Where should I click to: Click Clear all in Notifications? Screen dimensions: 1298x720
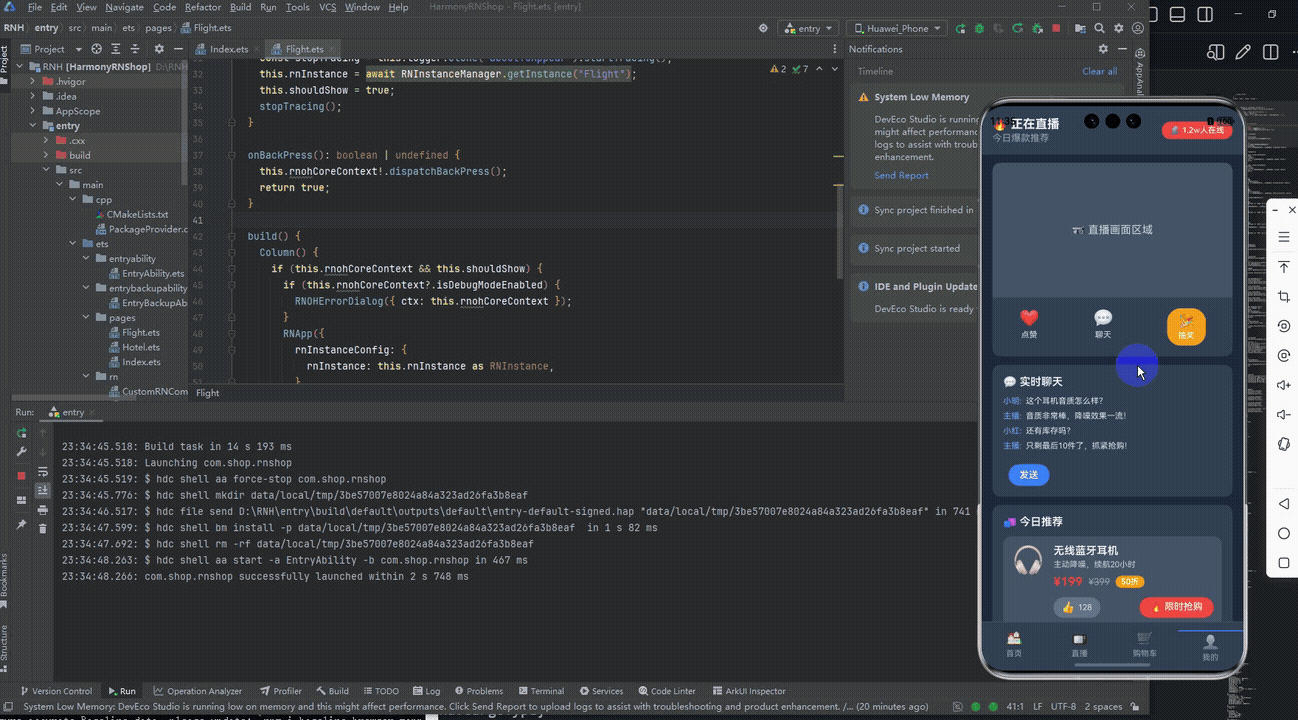[1099, 71]
